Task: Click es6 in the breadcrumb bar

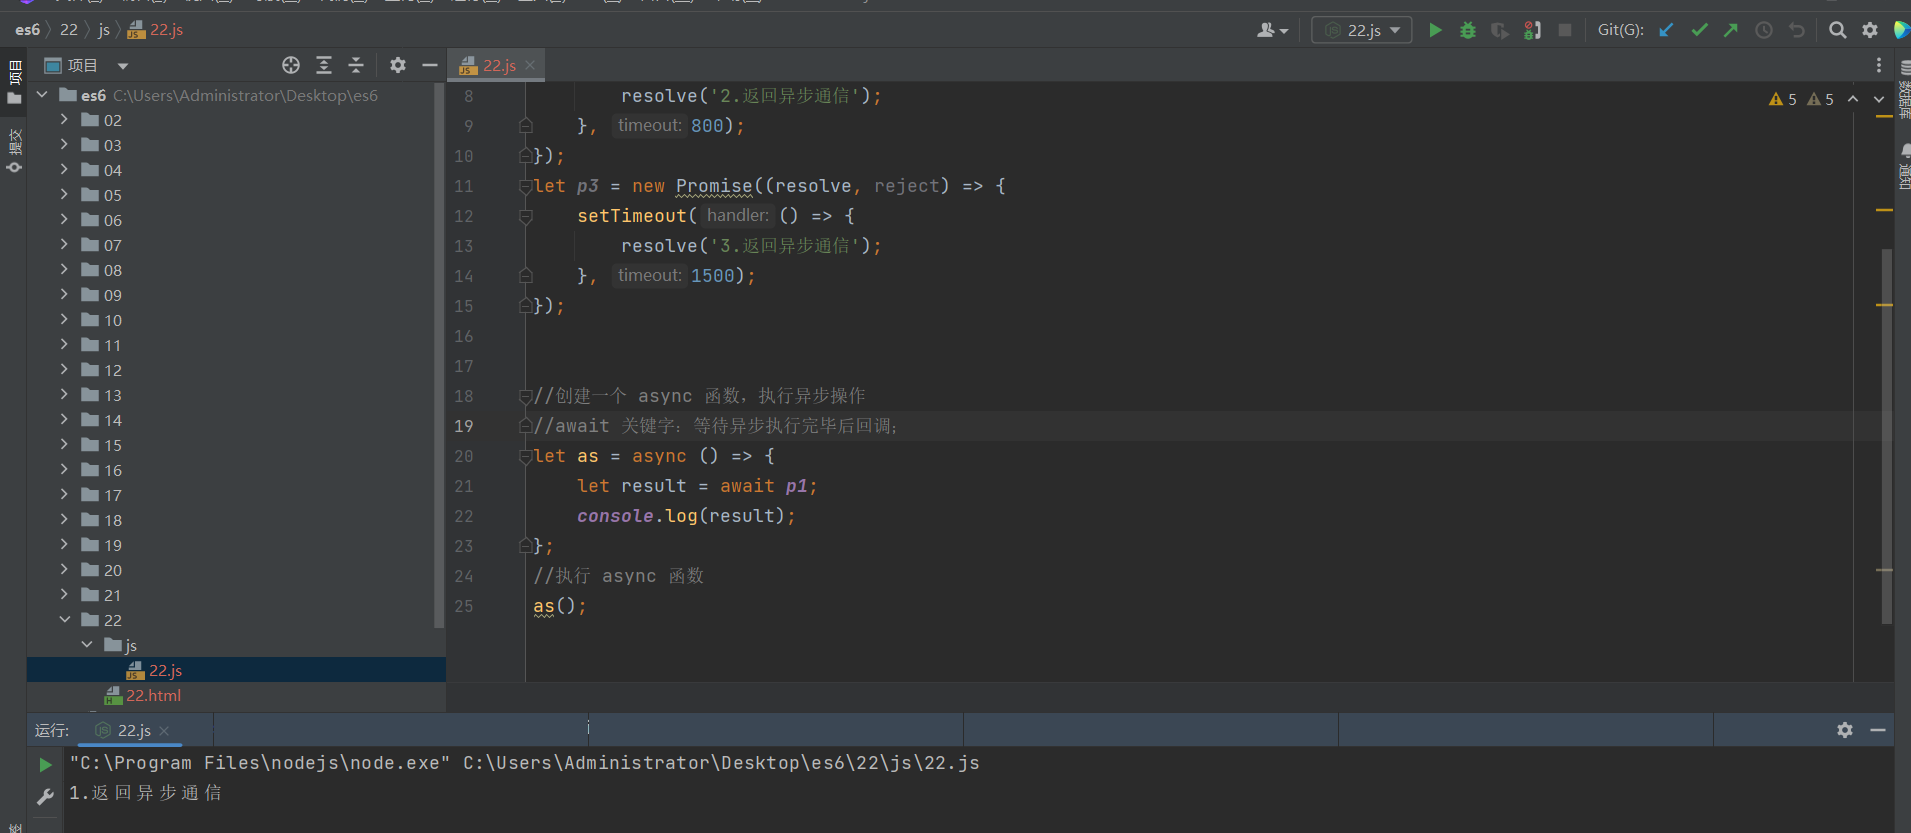Action: 27,30
